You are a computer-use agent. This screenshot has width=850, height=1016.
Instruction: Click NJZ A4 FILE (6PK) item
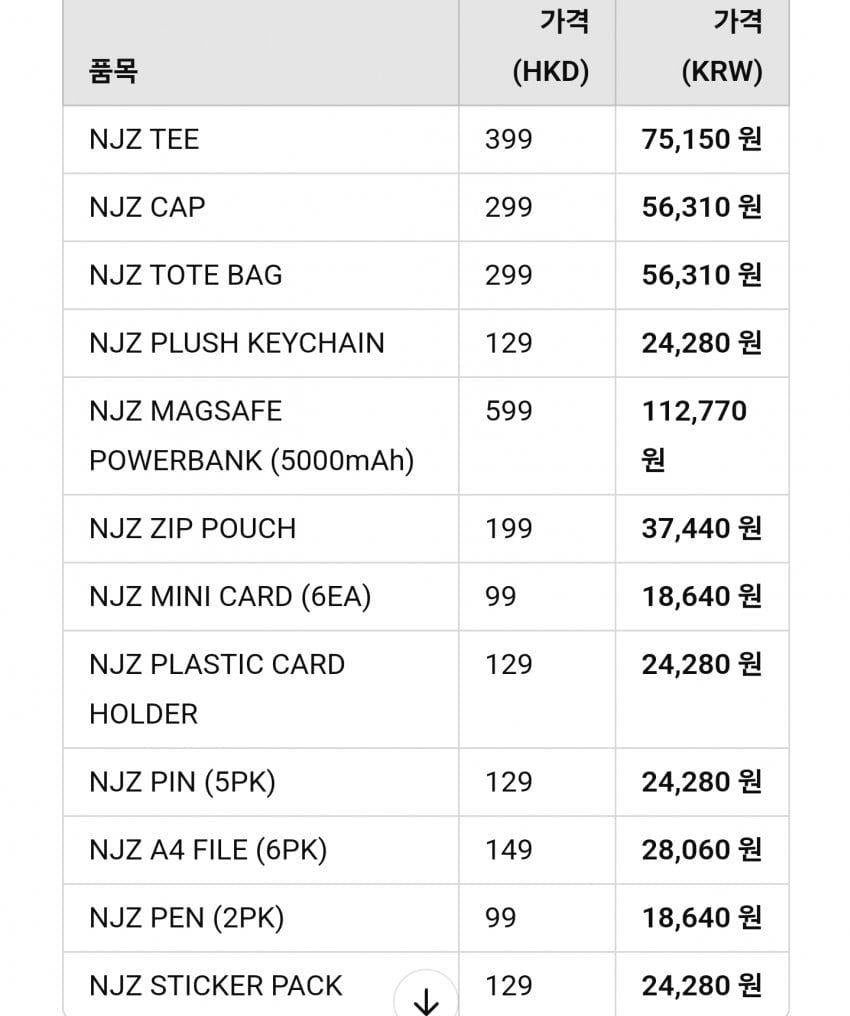coord(208,850)
